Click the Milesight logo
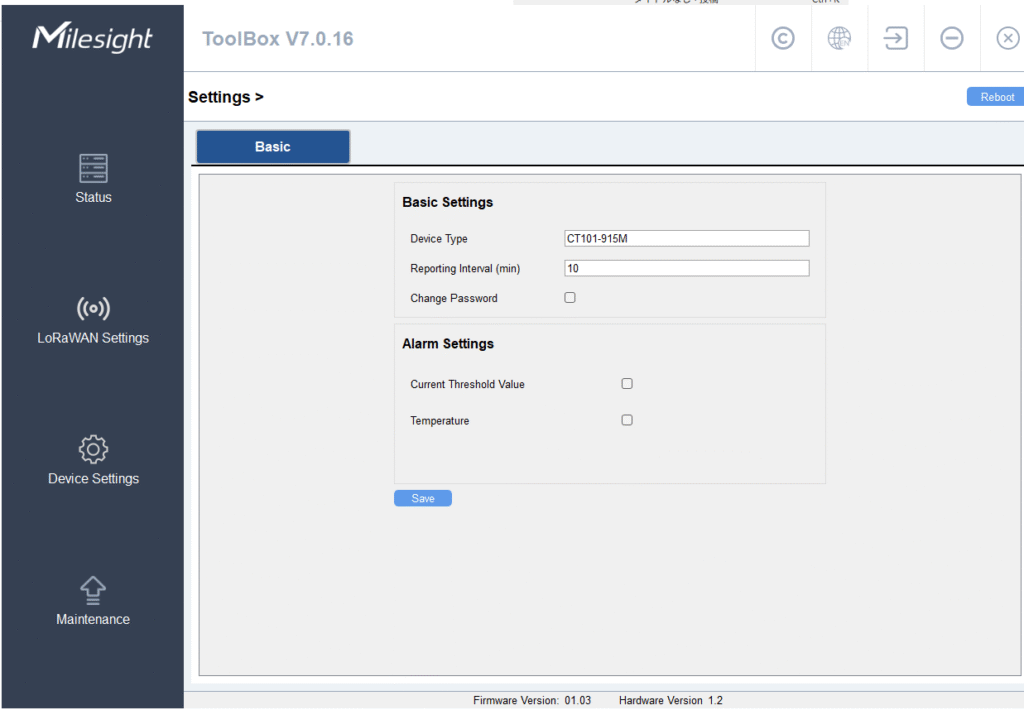 coord(93,38)
